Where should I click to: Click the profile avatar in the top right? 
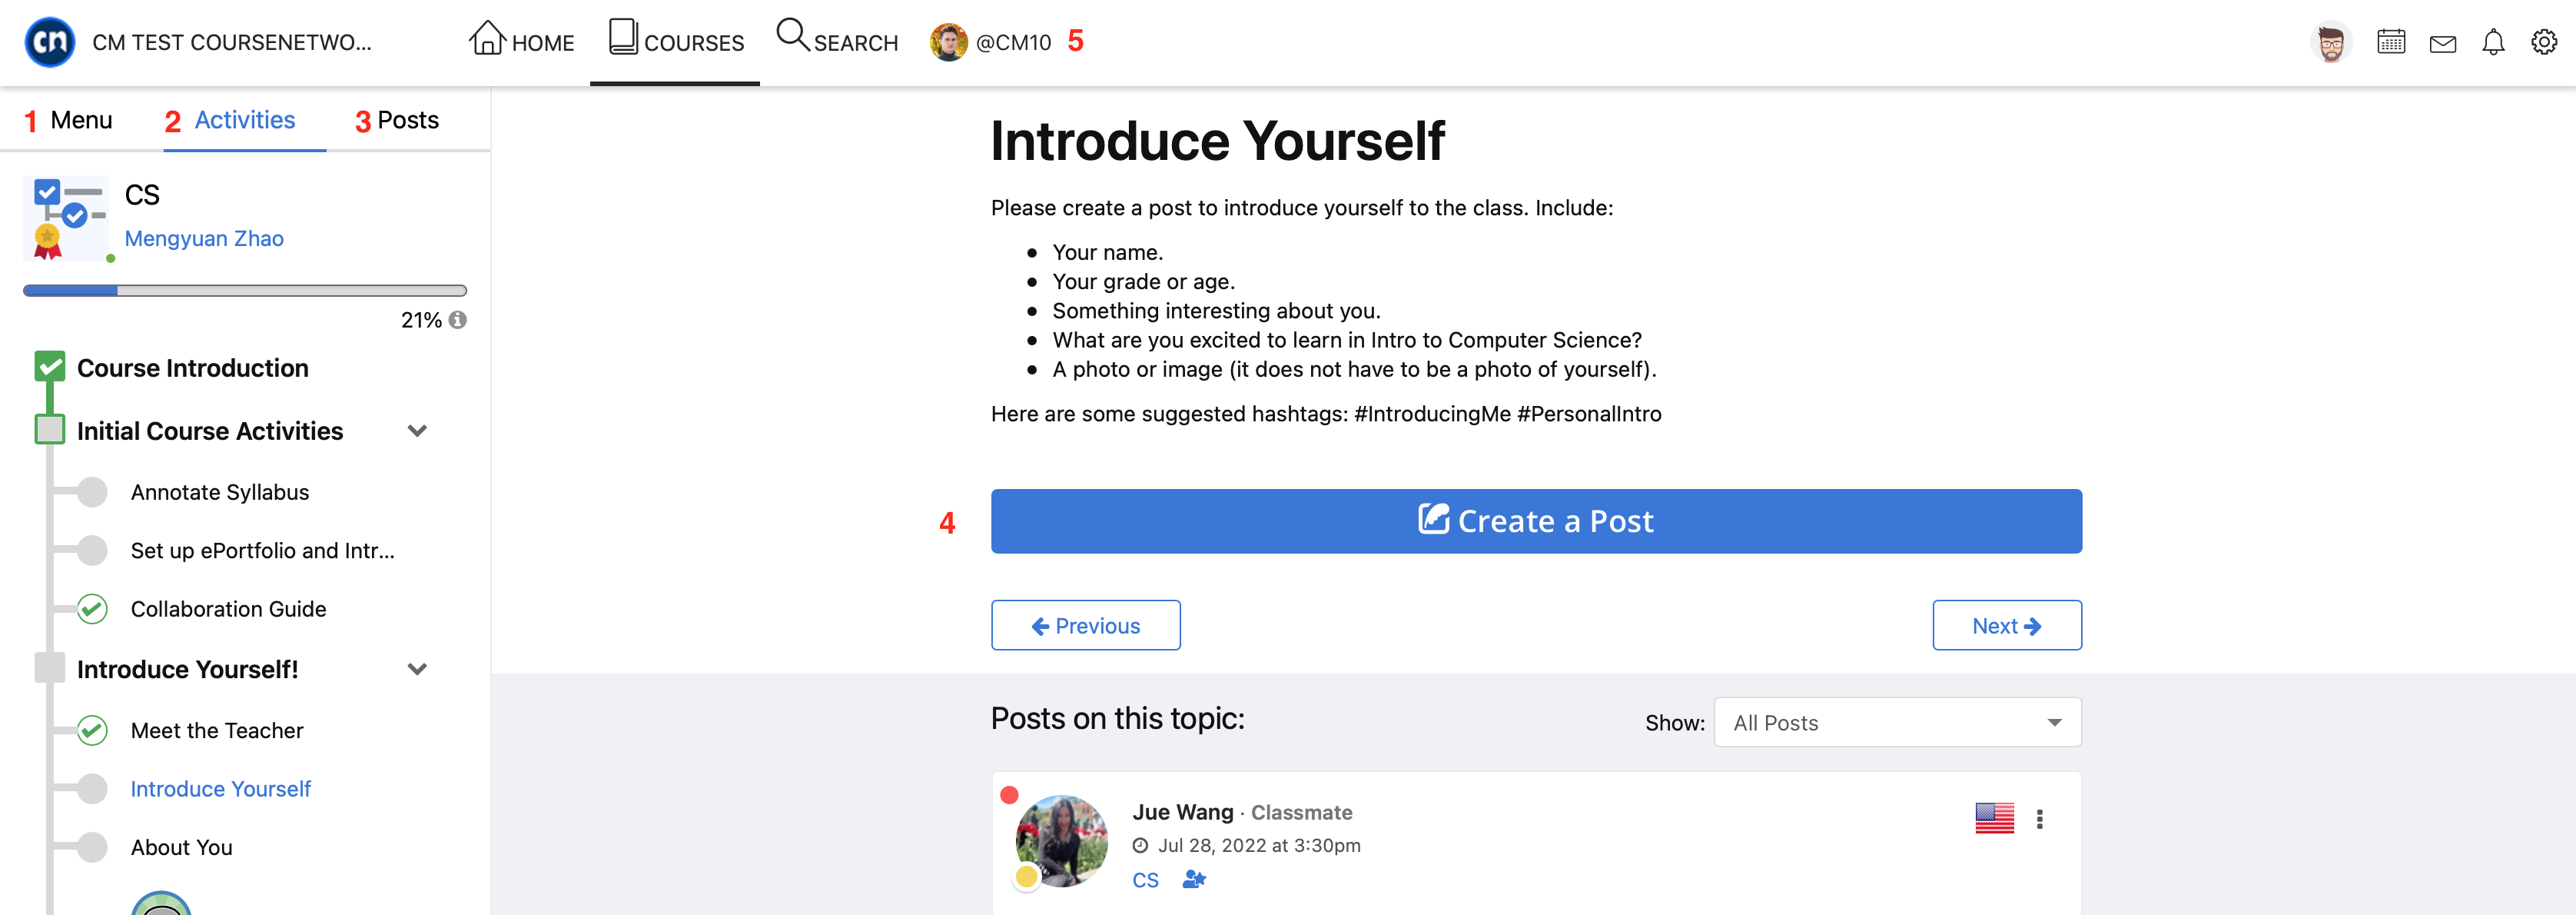click(2331, 42)
